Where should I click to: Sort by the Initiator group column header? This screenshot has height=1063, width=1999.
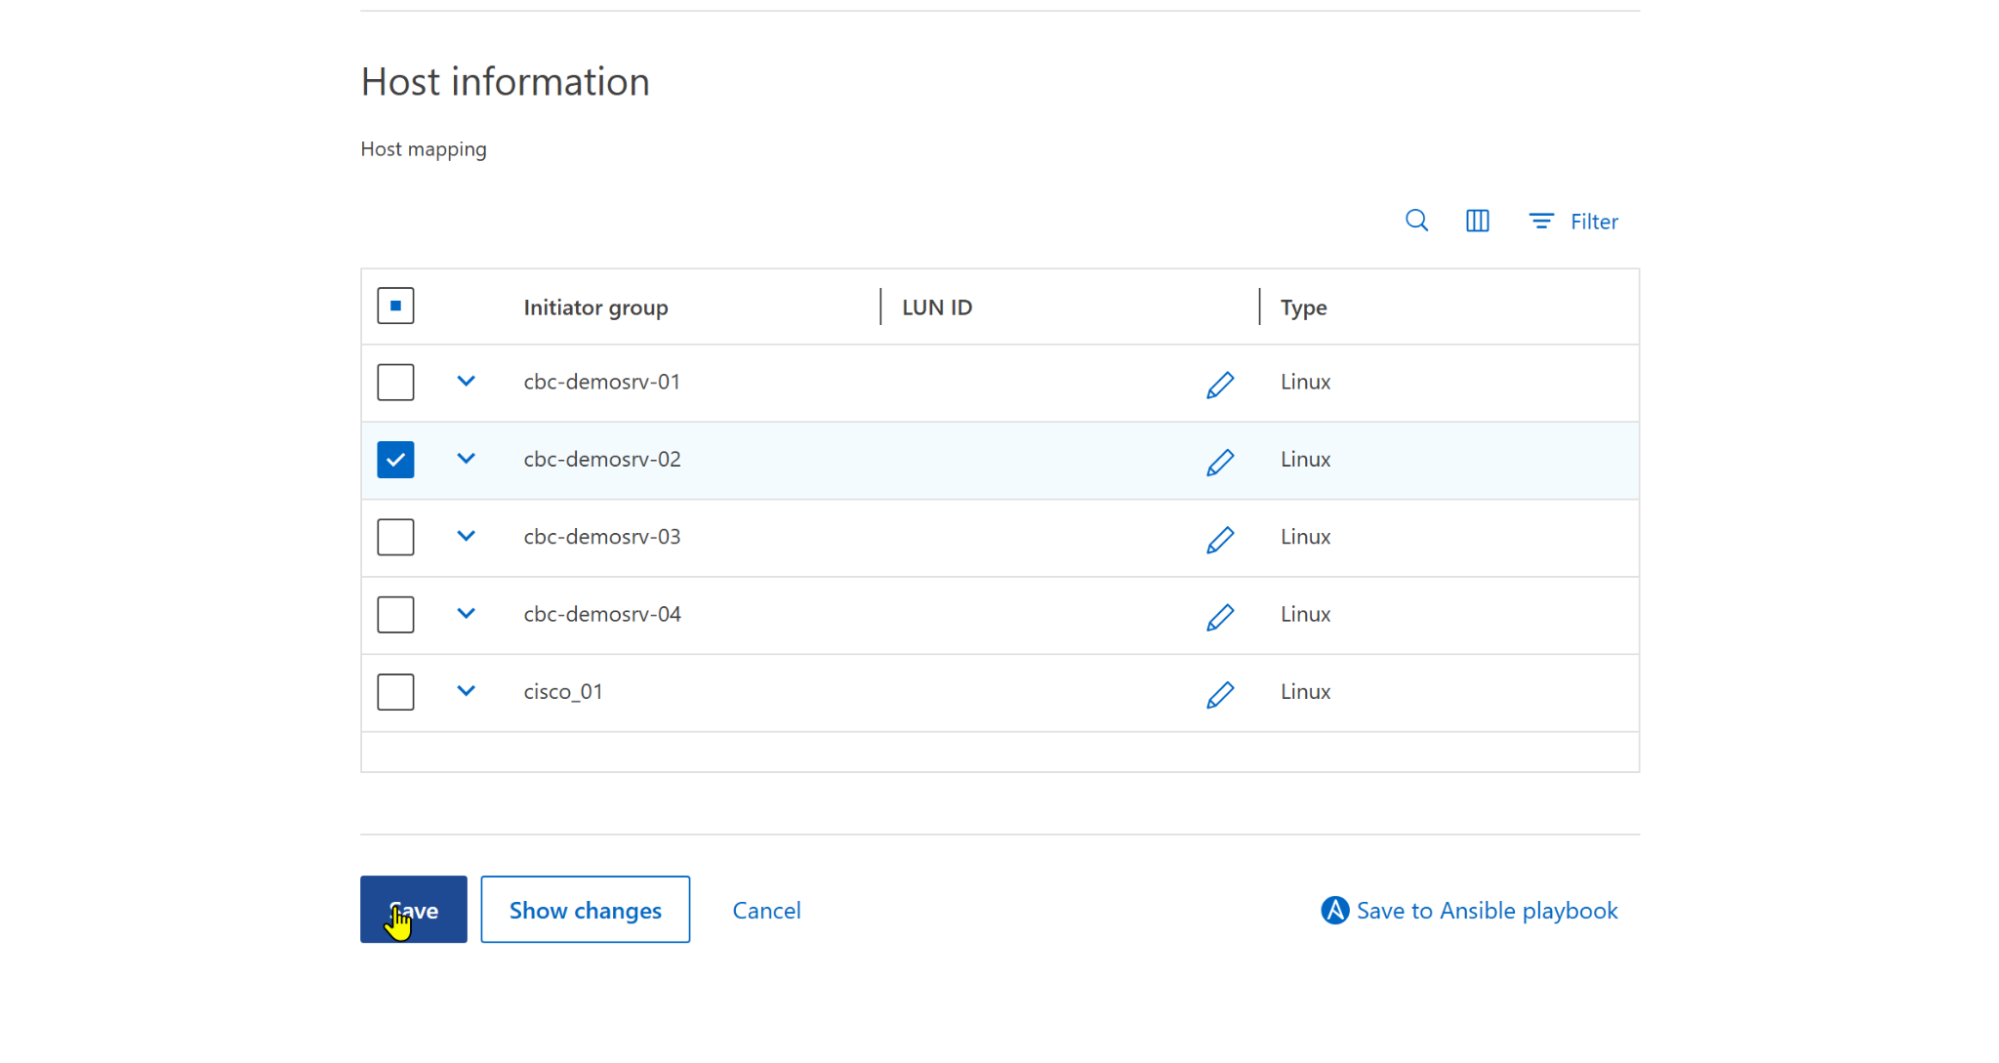596,307
